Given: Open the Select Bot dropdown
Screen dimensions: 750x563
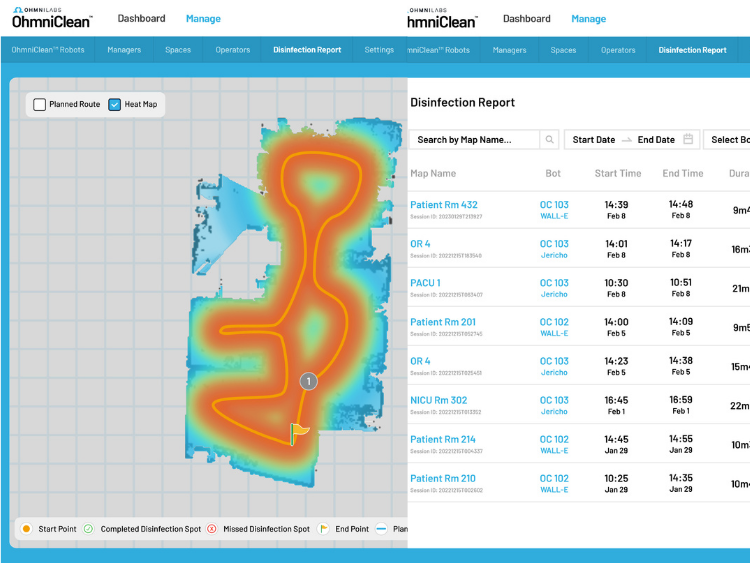Looking at the screenshot, I should coord(728,140).
